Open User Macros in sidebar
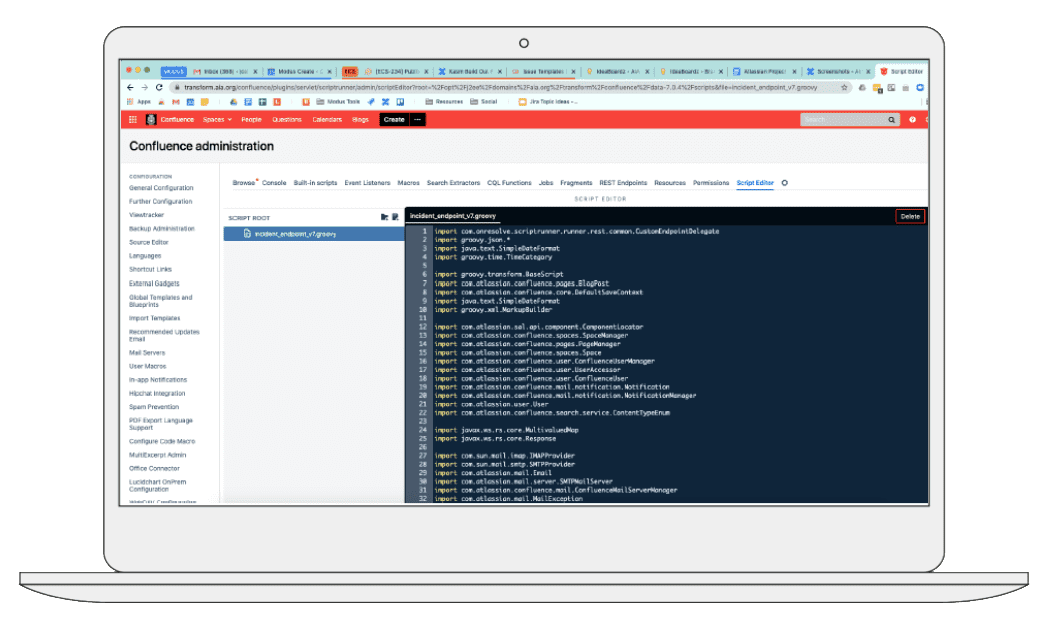Screen dimensions: 1062x624 [x=148, y=367]
